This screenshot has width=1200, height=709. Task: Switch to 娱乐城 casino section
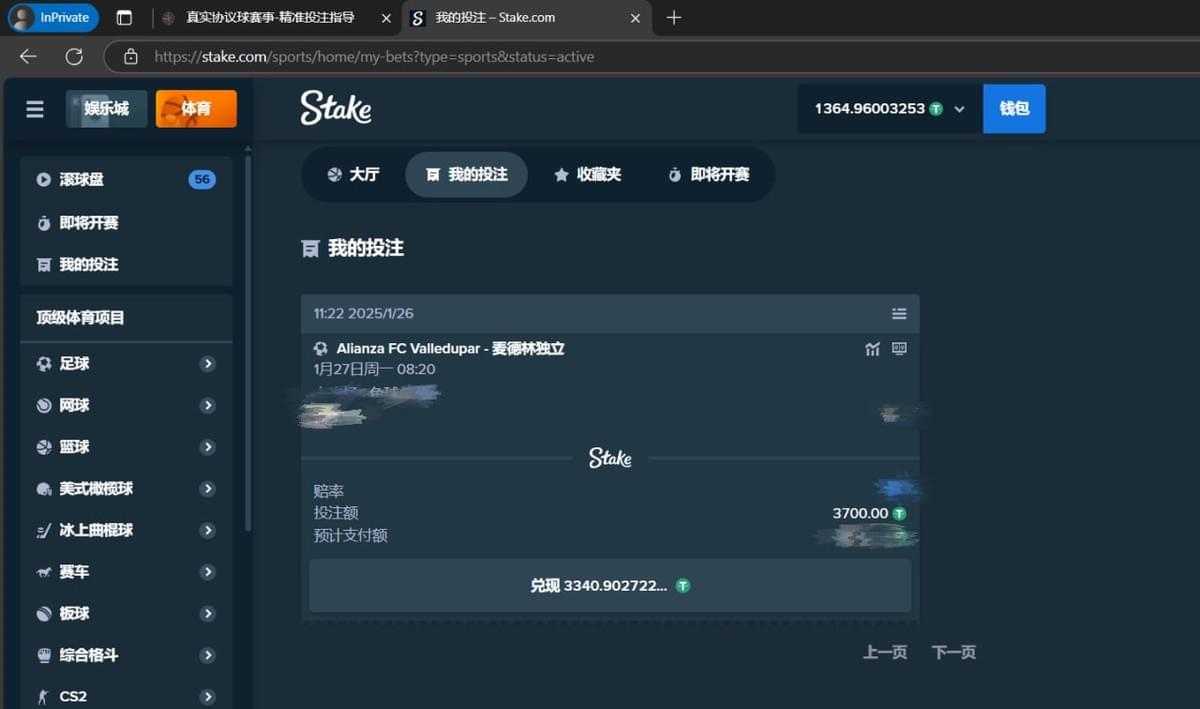(107, 109)
